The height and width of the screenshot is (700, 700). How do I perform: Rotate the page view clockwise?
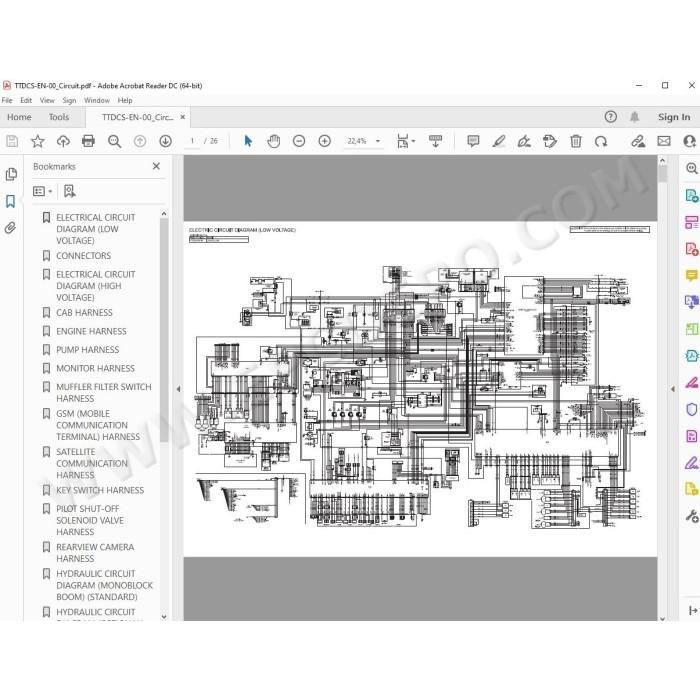[601, 141]
